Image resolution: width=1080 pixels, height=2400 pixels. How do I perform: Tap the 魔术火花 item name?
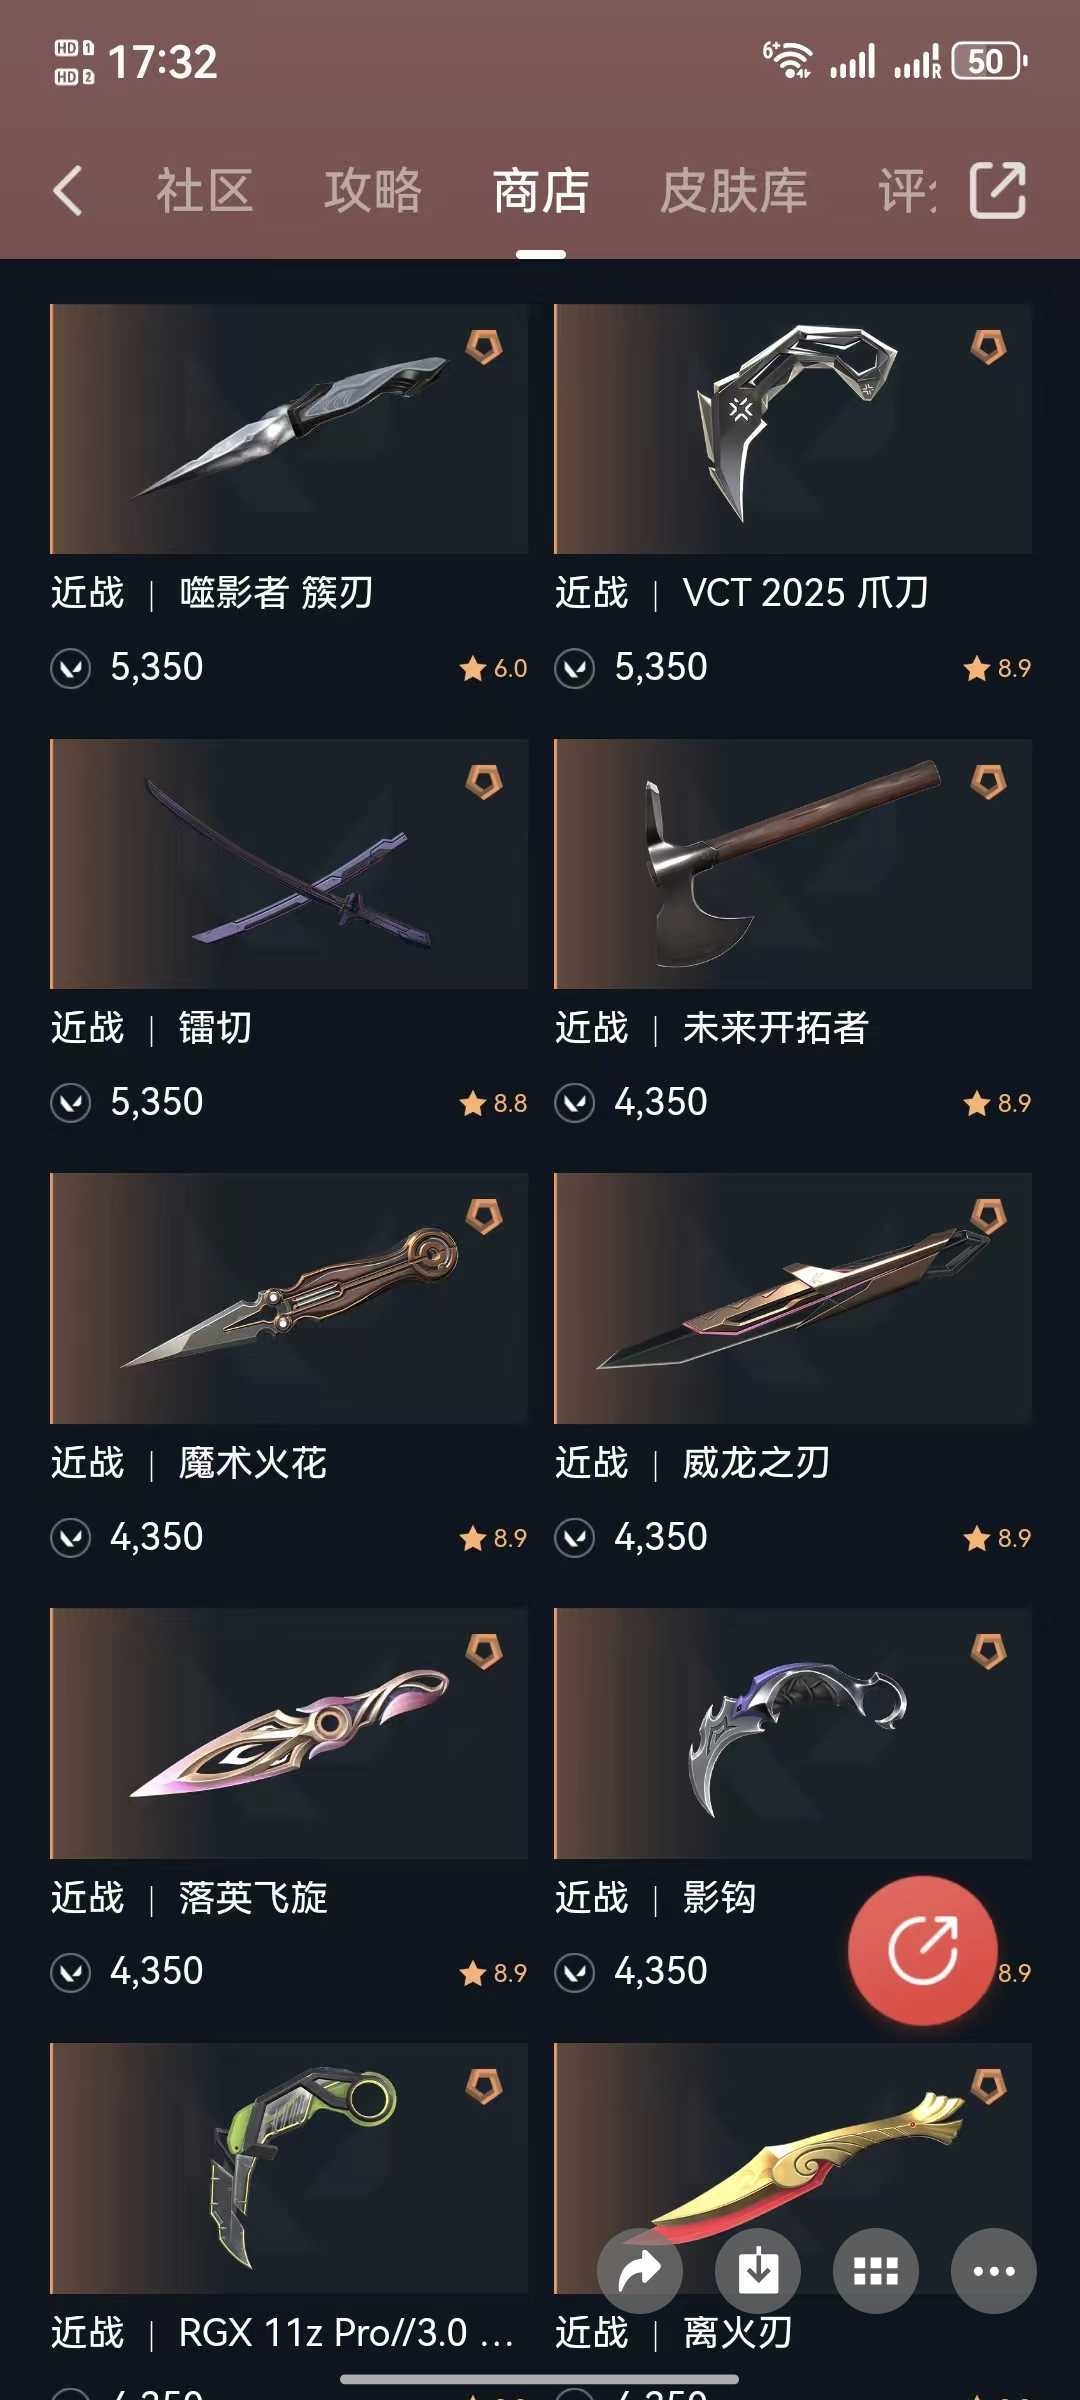click(x=253, y=1463)
